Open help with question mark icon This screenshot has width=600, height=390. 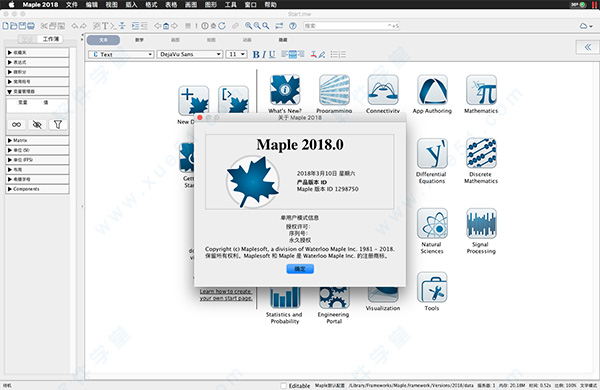click(x=293, y=26)
